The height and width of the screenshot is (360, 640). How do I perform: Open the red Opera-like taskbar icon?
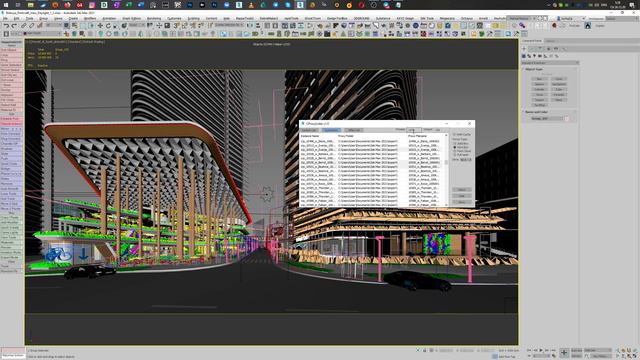click(x=361, y=5)
